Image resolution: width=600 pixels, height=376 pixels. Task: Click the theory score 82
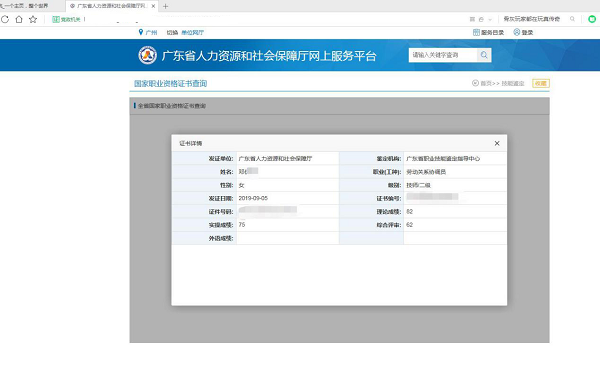(x=409, y=212)
